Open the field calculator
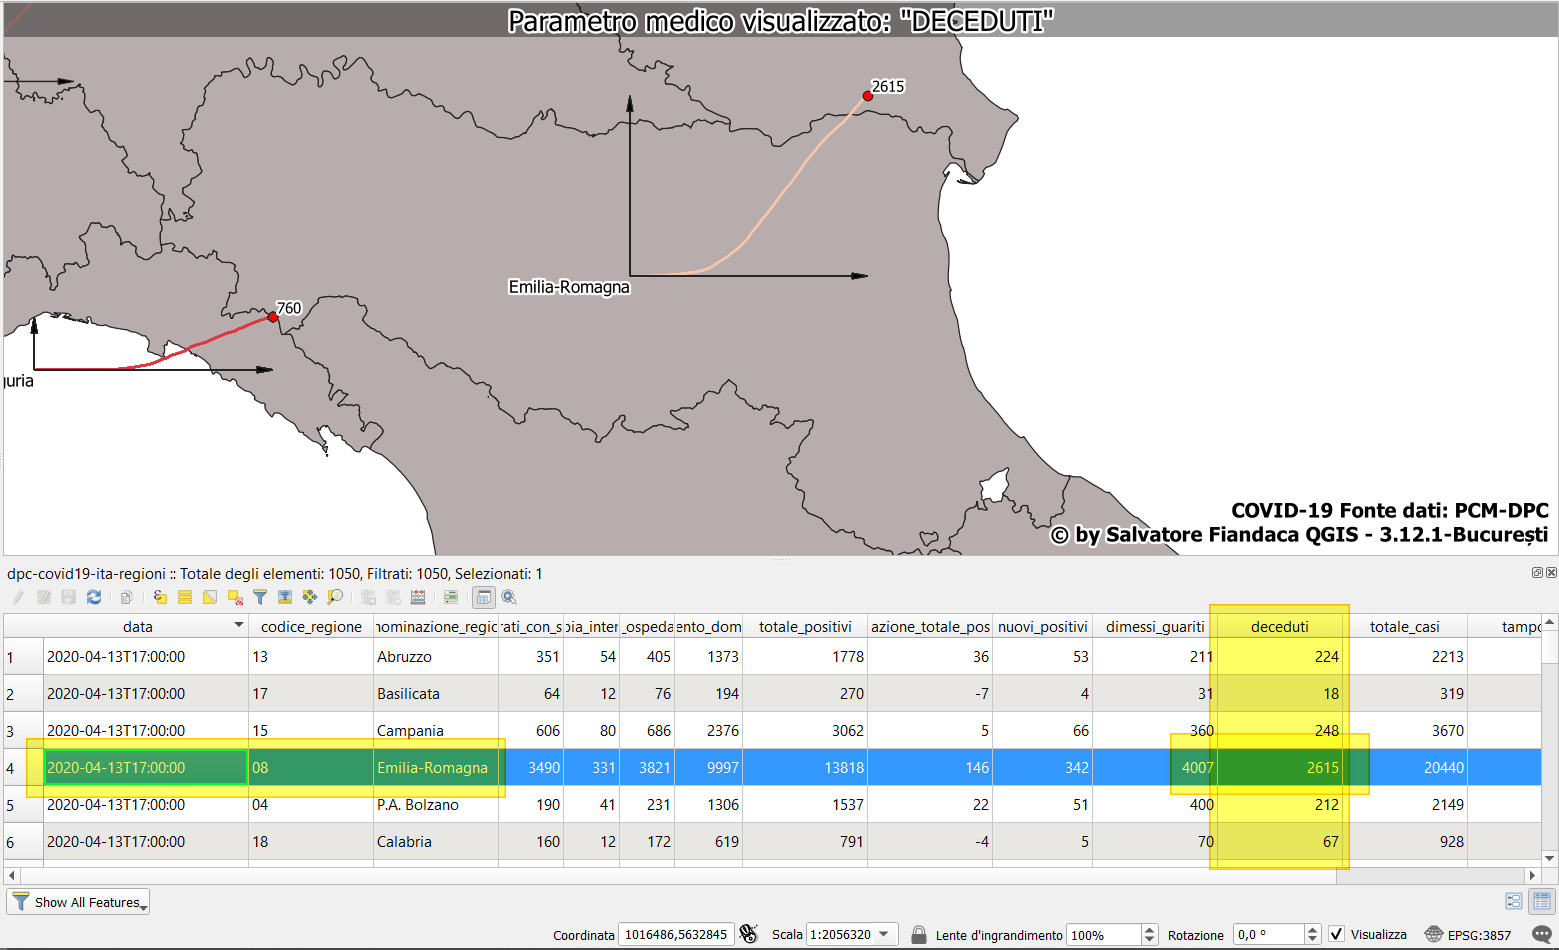Screen dimensions: 1559x950 click(418, 597)
